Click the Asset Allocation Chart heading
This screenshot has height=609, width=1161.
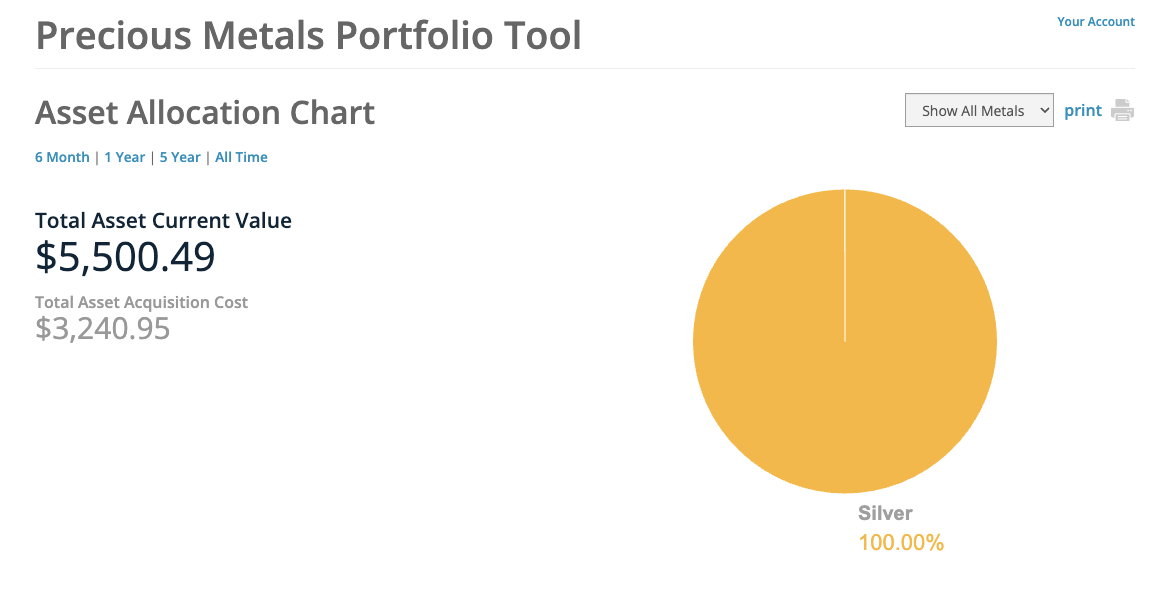[x=205, y=113]
